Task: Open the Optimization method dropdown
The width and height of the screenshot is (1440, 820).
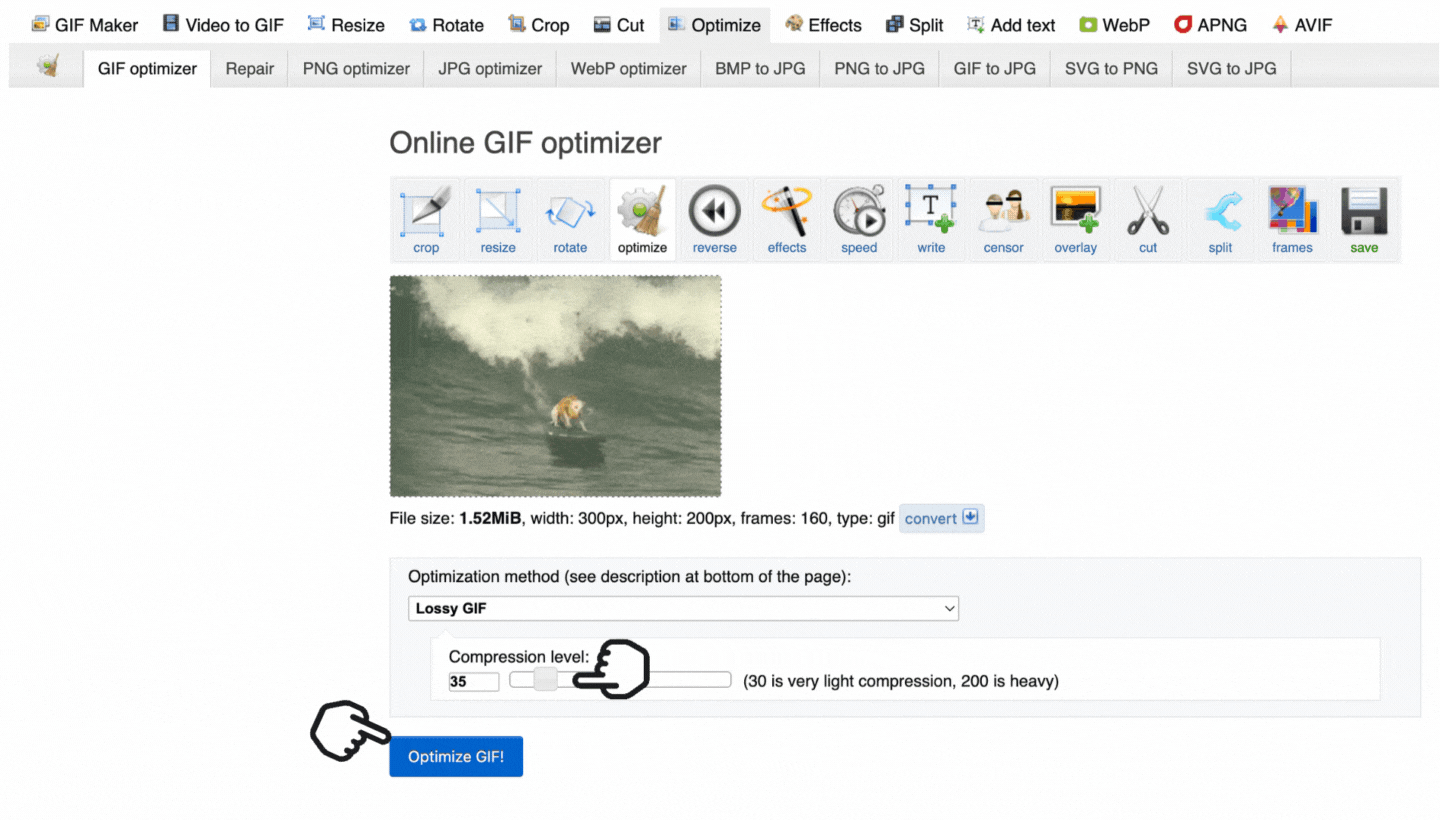Action: click(683, 608)
